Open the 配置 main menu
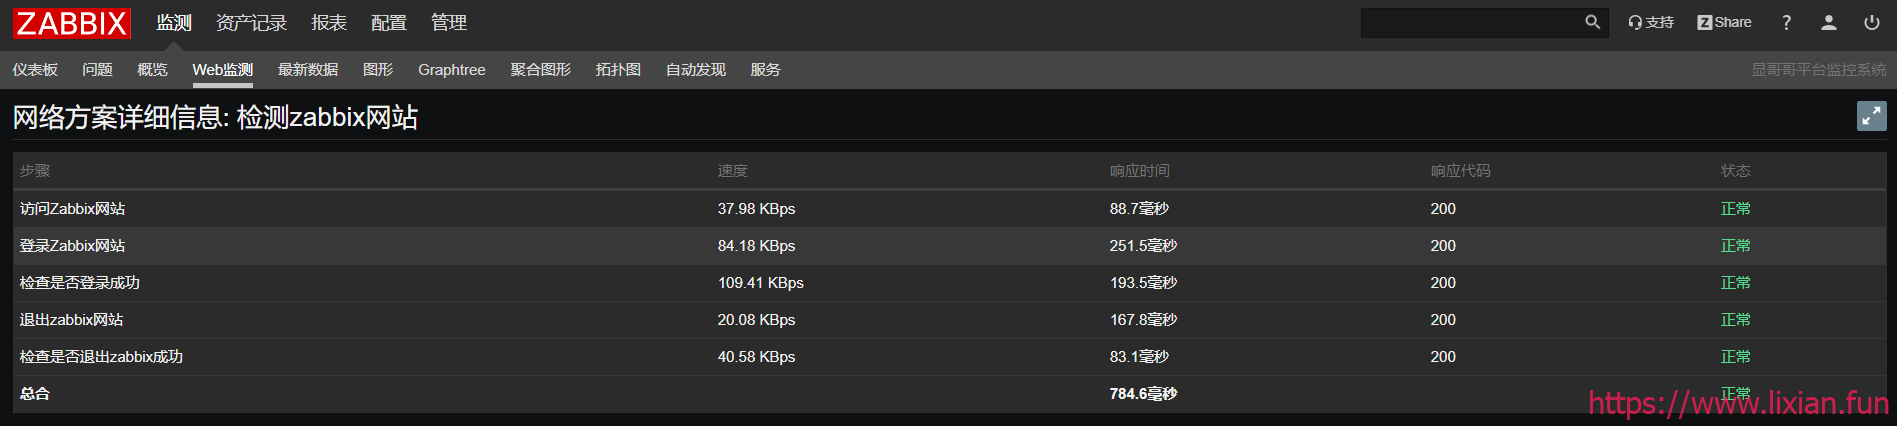 (389, 23)
